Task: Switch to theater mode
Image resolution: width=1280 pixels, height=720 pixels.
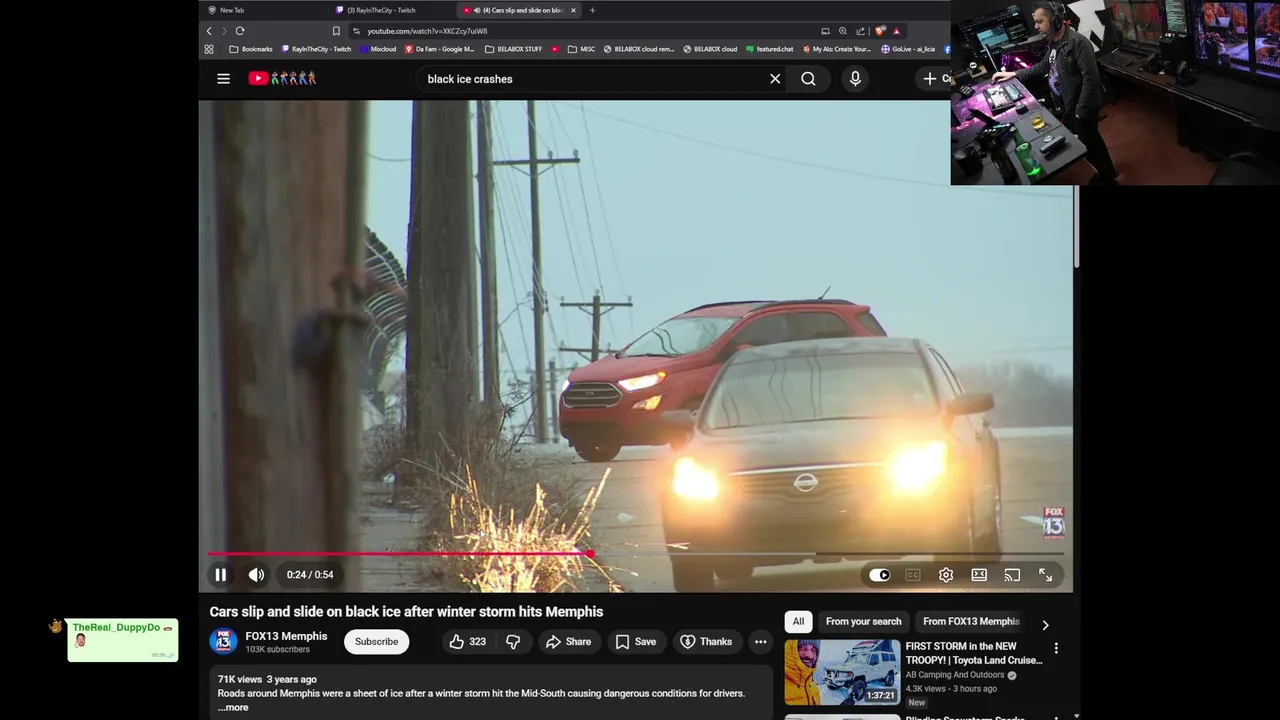Action: [979, 575]
